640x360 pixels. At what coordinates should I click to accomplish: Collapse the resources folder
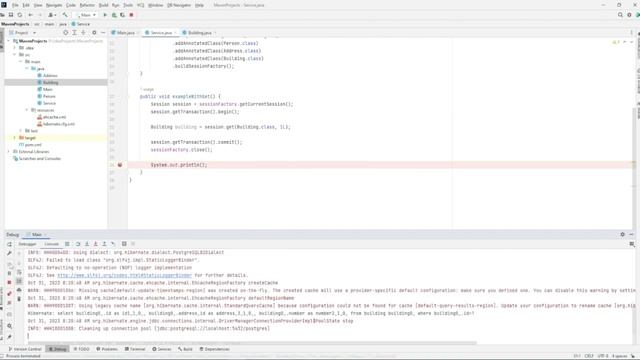[27, 110]
